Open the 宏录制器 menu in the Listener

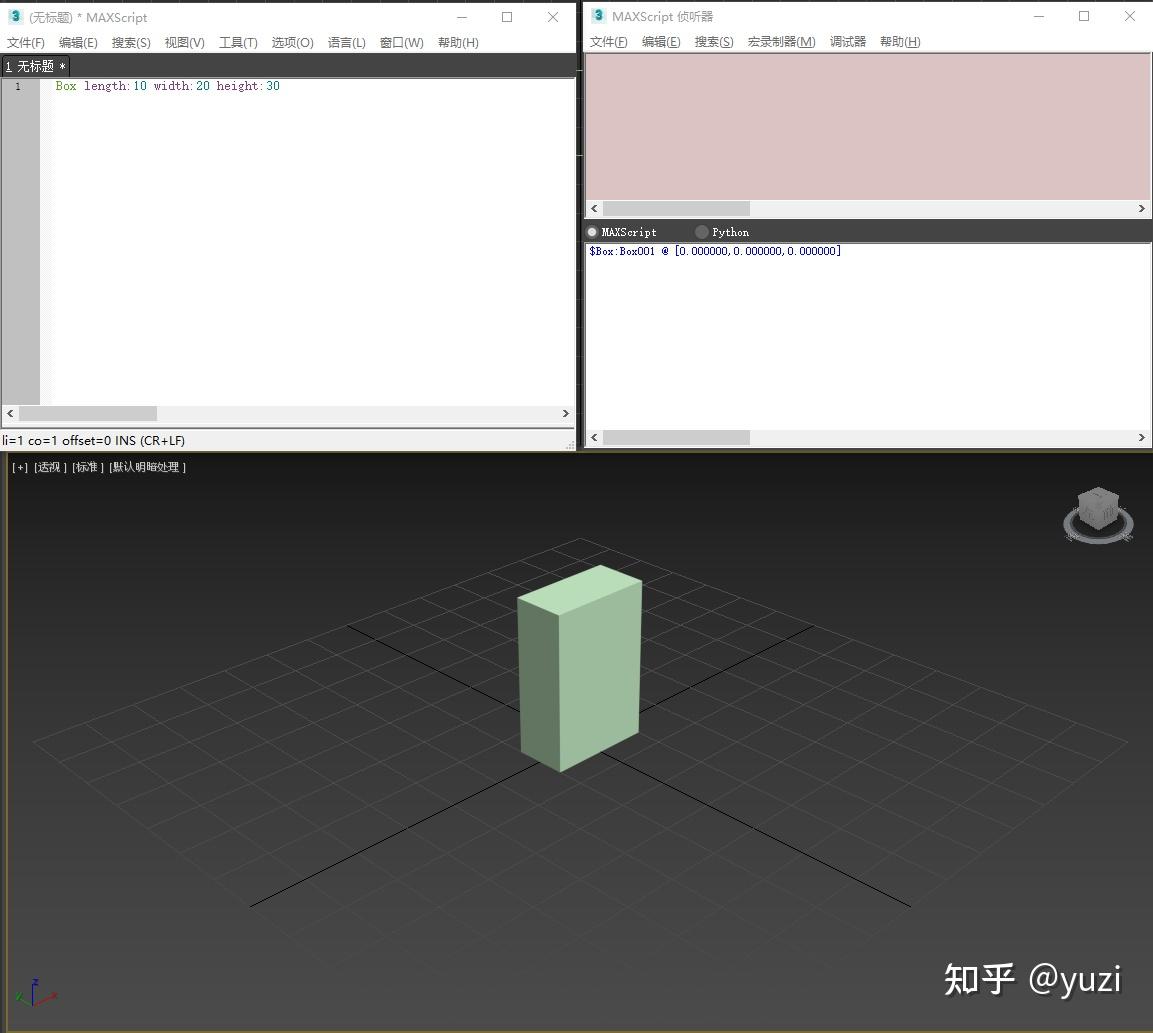[x=781, y=41]
